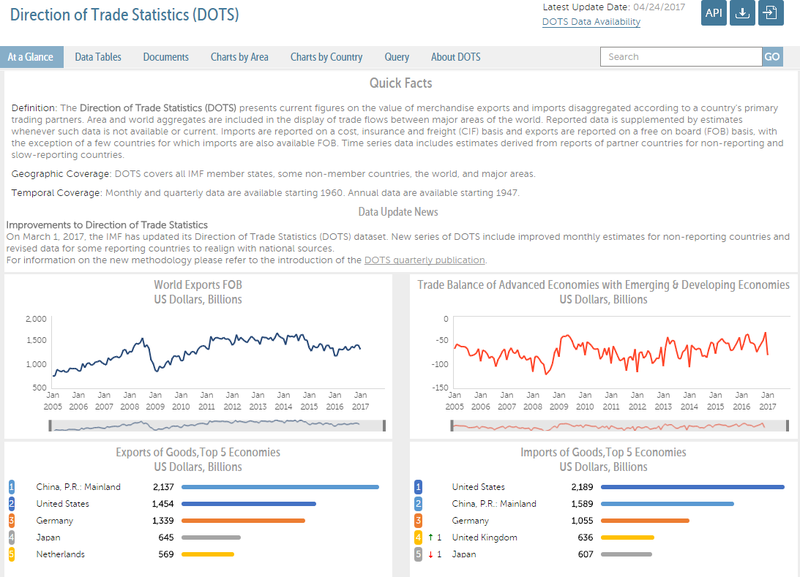Viewport: 800px width, 577px height.
Task: Switch to Charts by Country tab
Action: (326, 57)
